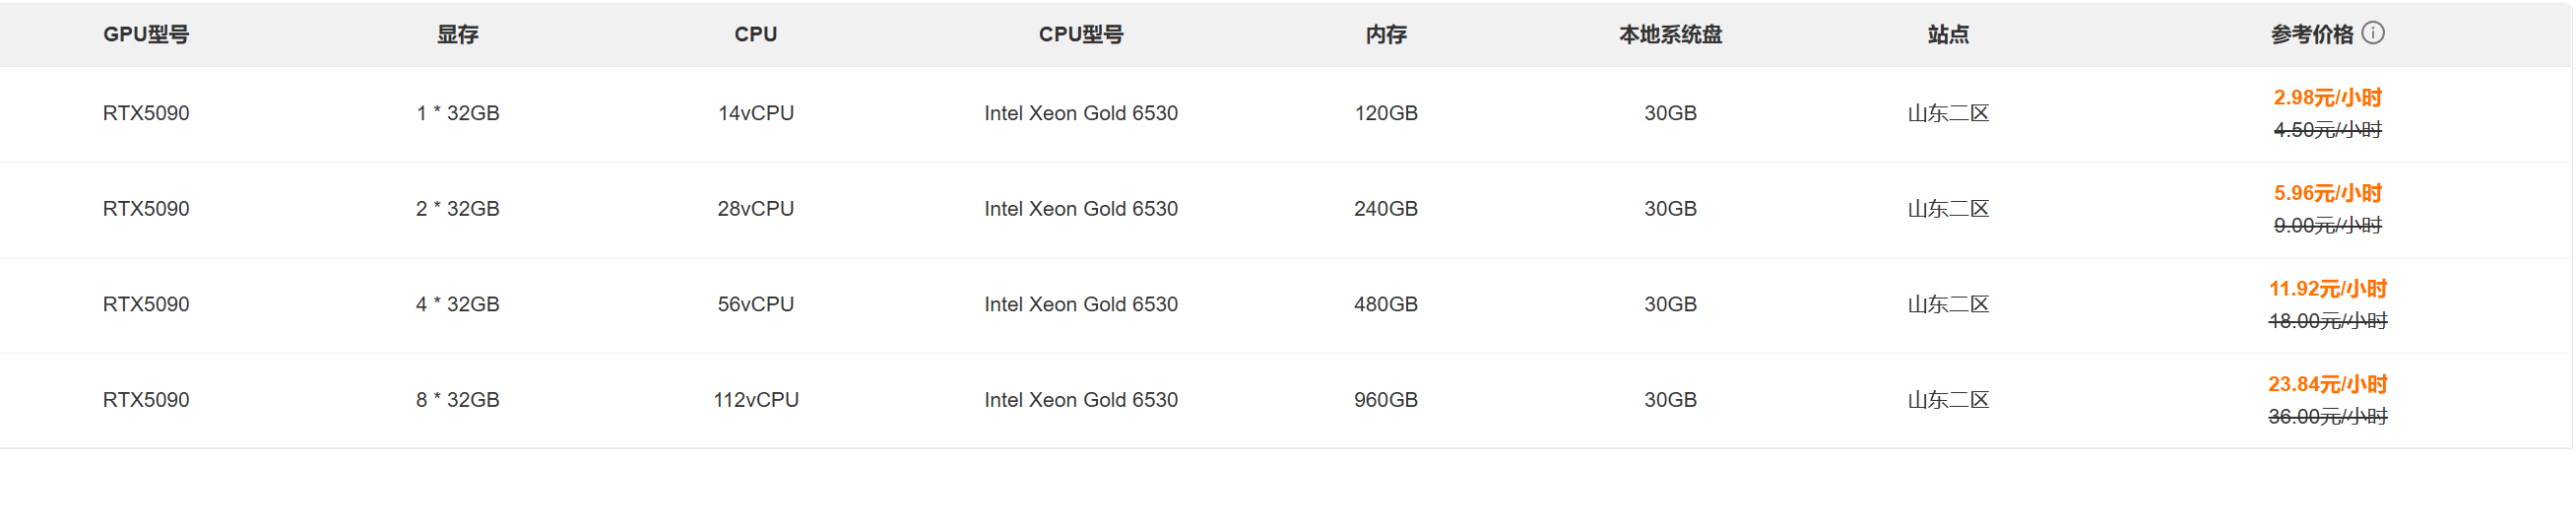Click the 11.92元/小时 price
Image resolution: width=2576 pixels, height=532 pixels.
click(x=2328, y=289)
